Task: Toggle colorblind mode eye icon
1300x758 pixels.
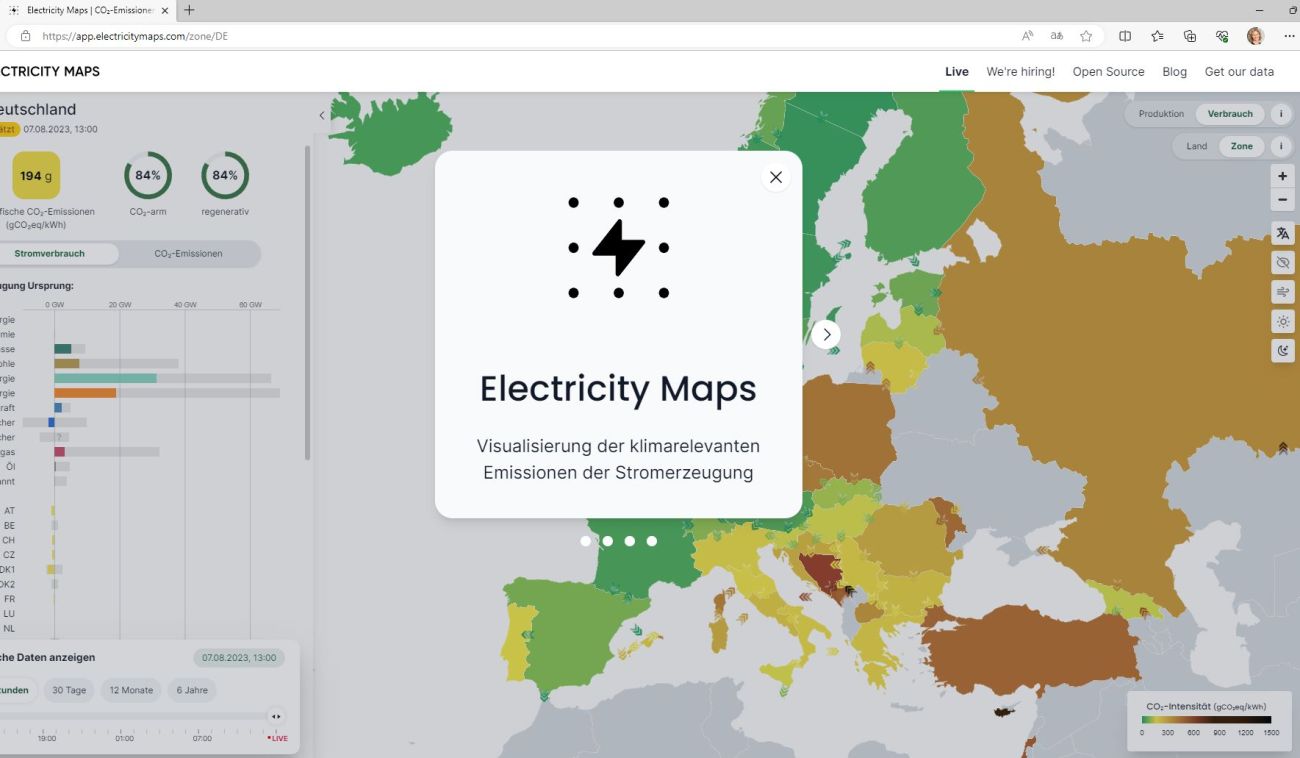Action: (x=1283, y=262)
